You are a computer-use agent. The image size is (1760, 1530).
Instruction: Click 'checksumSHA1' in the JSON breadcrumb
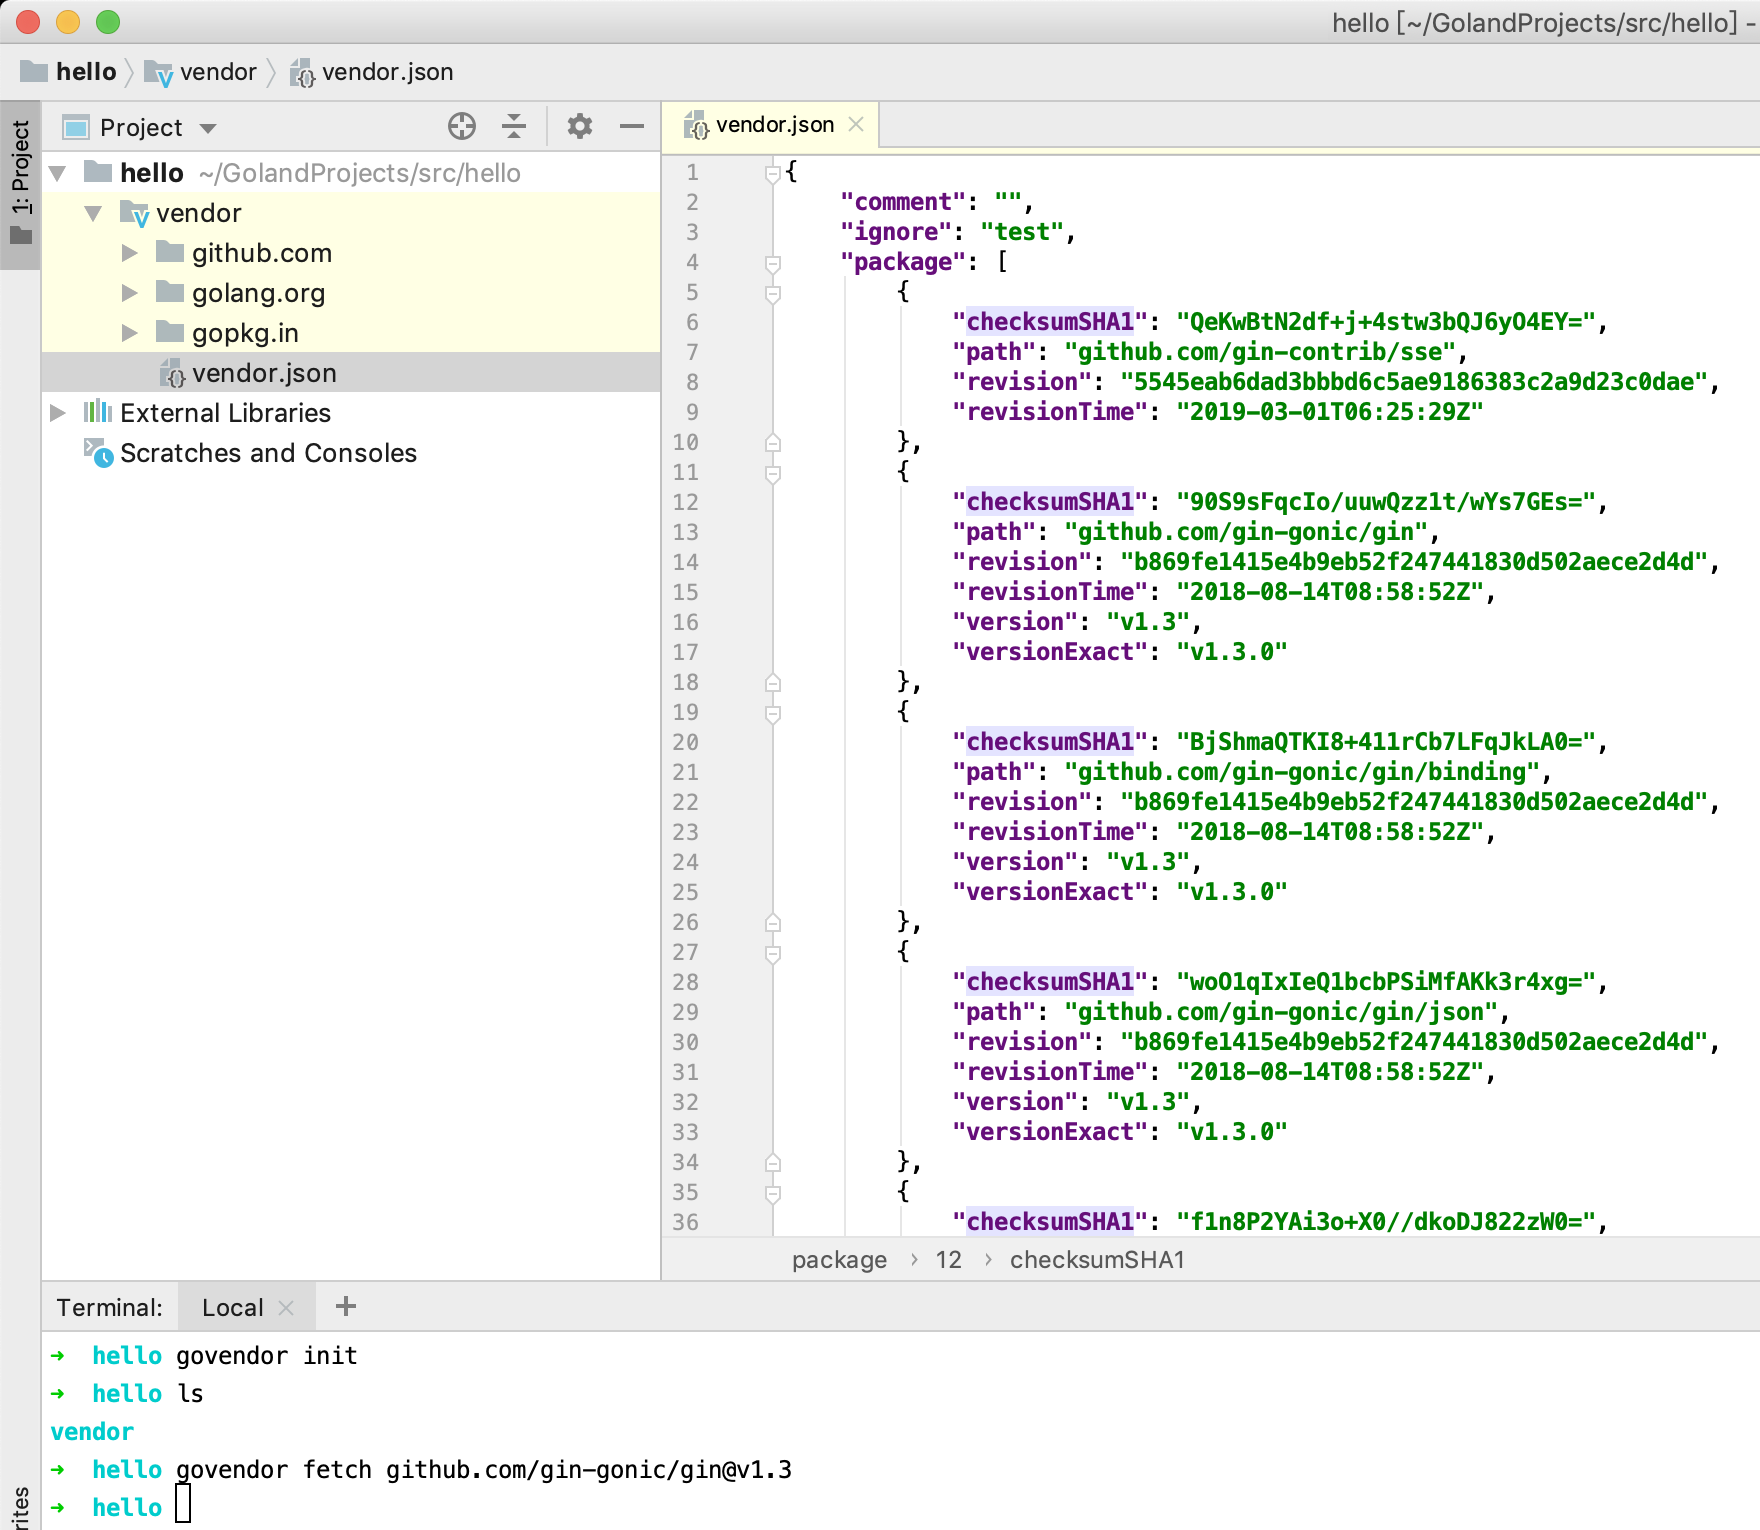coord(1097,1260)
